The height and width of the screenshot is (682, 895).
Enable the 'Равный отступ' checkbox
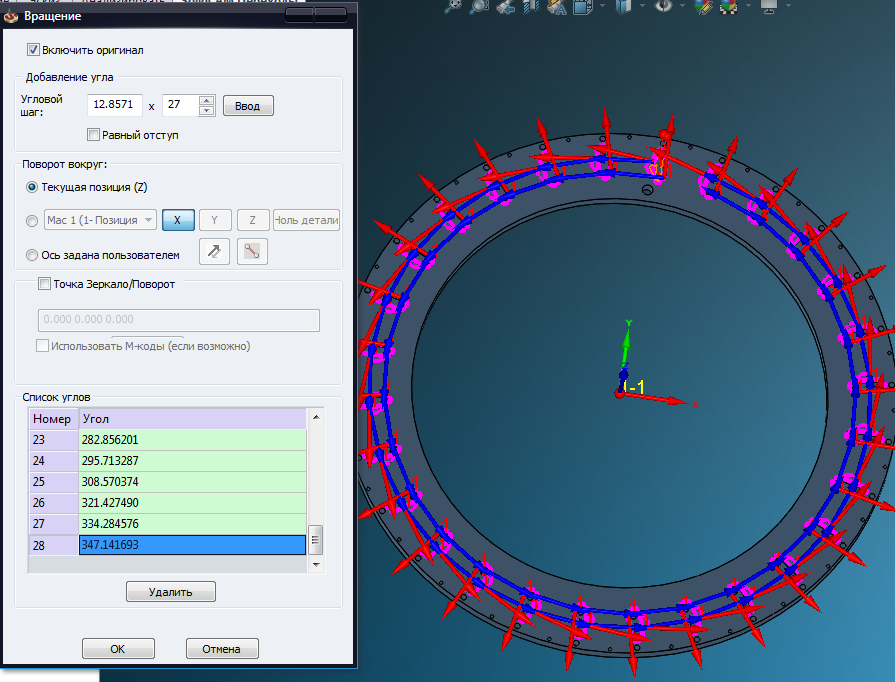93,135
